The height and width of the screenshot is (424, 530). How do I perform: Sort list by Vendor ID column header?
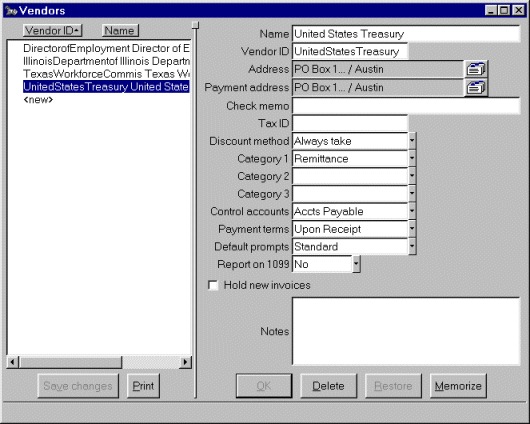(x=52, y=30)
